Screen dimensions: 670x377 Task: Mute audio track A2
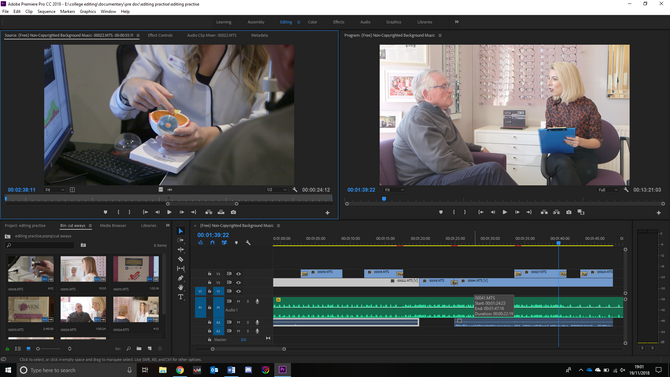238,322
